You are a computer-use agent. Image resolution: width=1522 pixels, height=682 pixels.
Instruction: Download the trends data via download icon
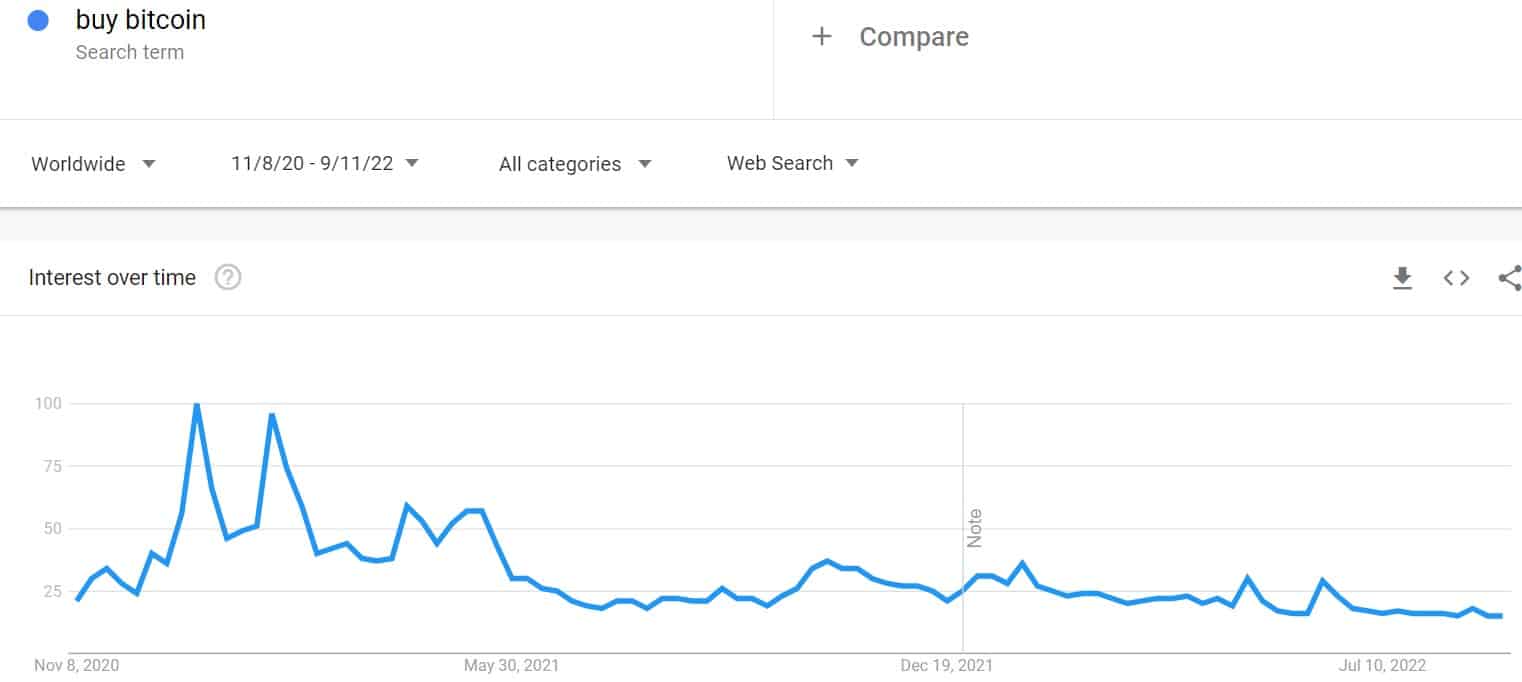(1402, 278)
